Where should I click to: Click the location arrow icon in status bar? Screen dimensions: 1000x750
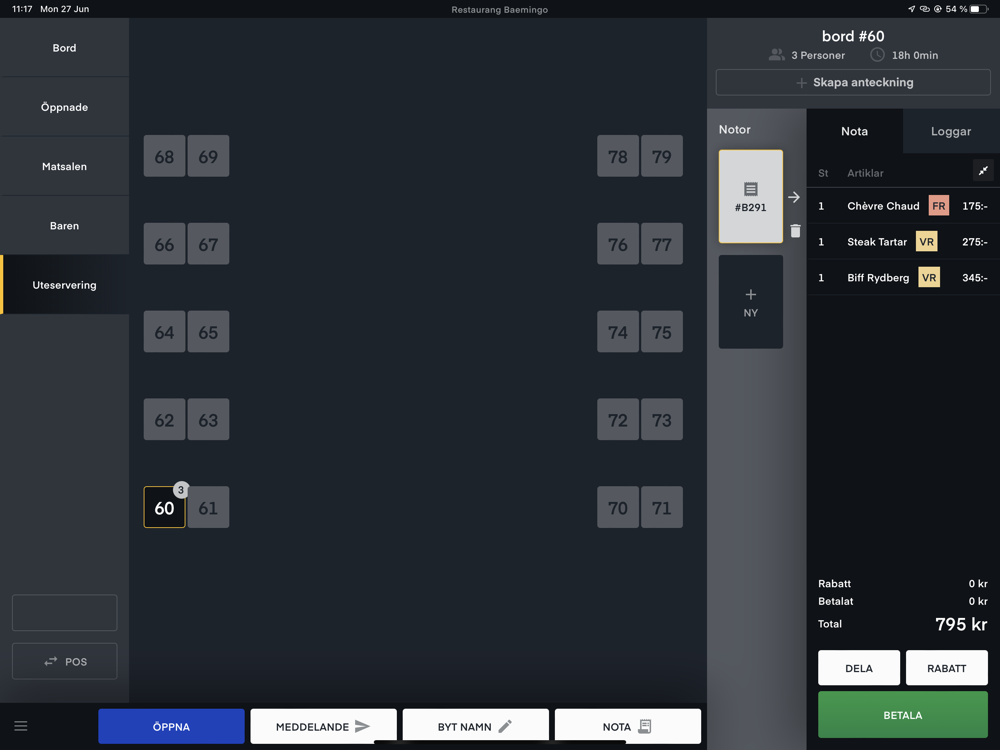pyautogui.click(x=911, y=9)
